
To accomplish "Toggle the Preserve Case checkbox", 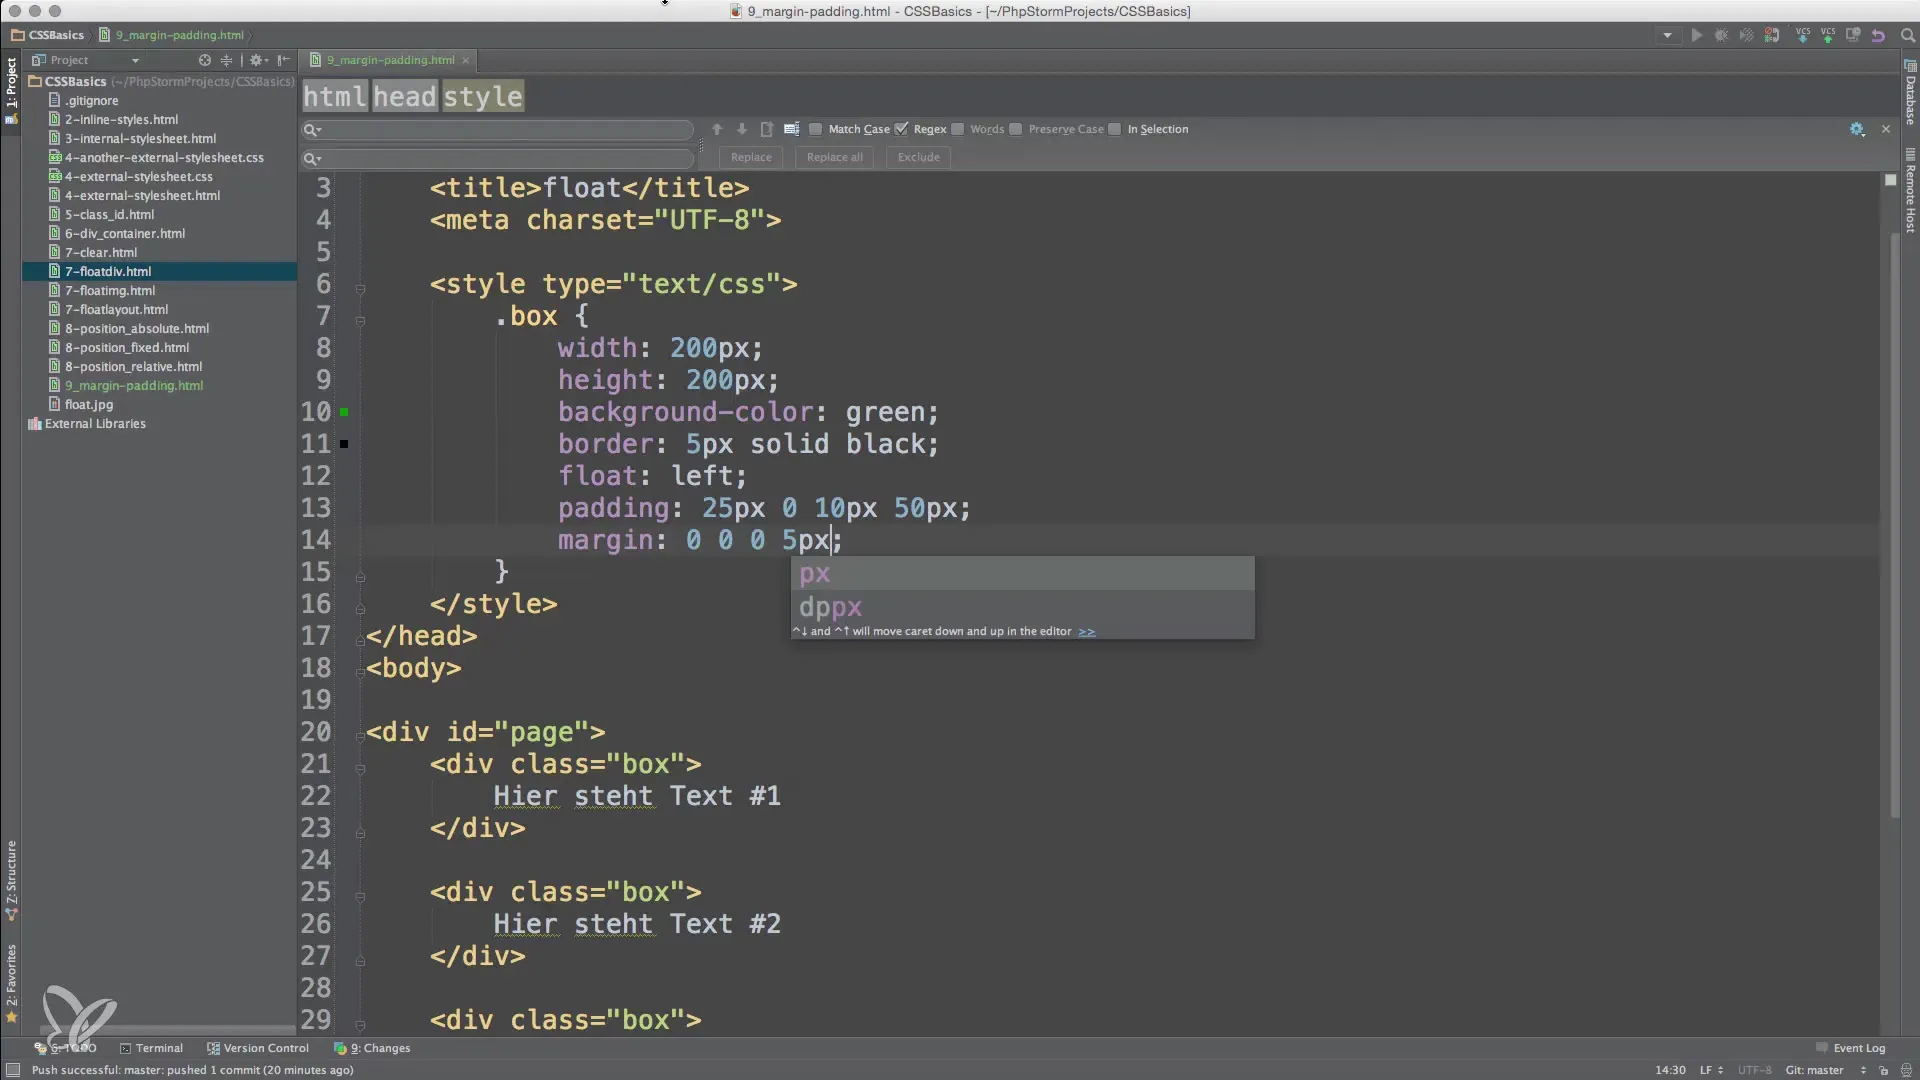I will pos(1016,129).
